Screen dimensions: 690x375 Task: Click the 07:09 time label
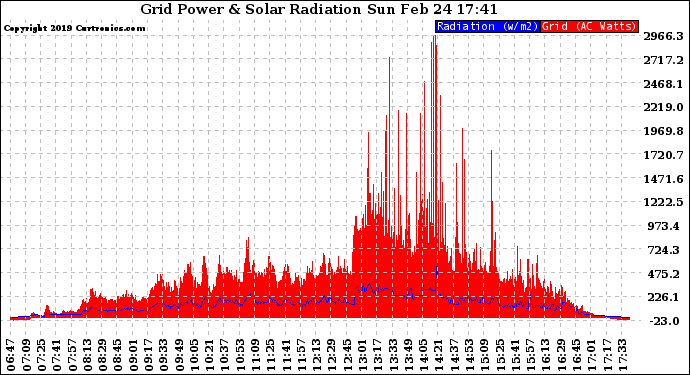click(x=26, y=355)
